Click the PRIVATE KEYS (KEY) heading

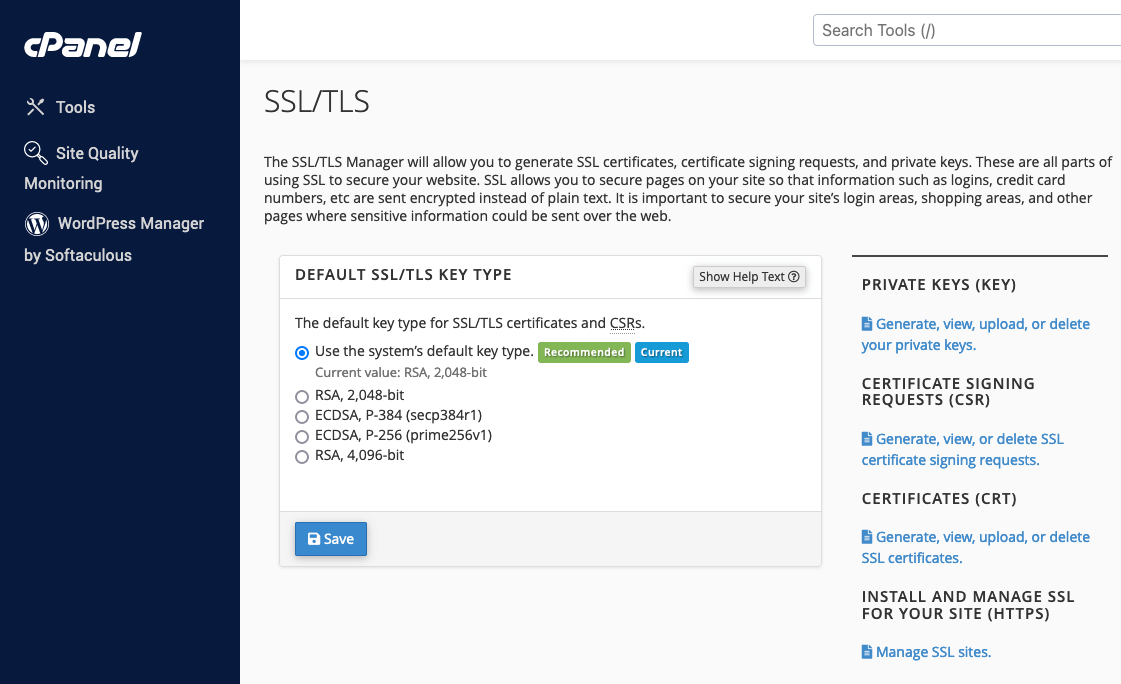click(x=939, y=284)
